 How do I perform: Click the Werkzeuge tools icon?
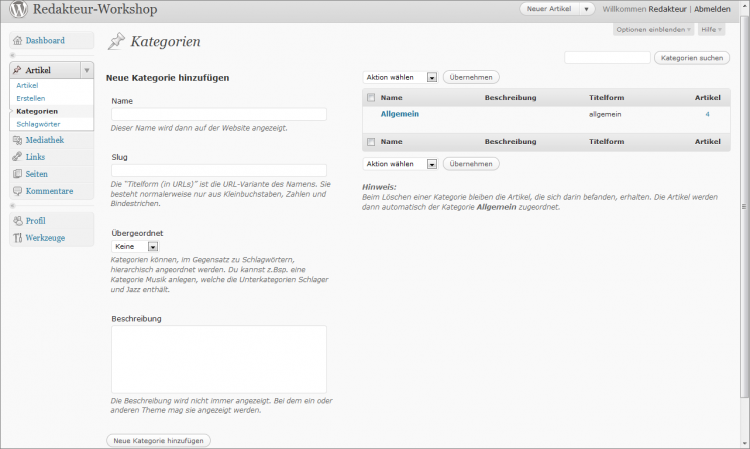pos(18,238)
